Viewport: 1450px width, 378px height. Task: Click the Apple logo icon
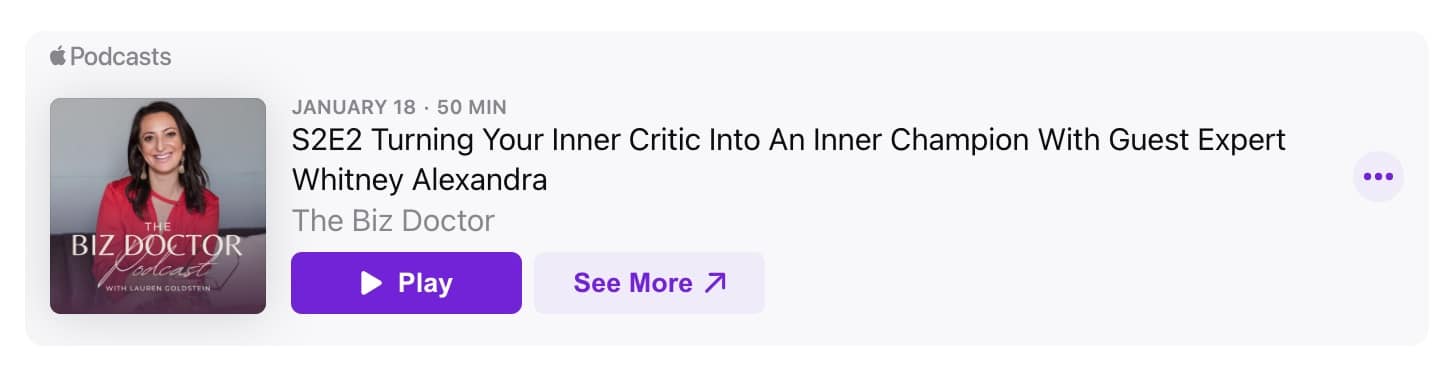pyautogui.click(x=58, y=56)
